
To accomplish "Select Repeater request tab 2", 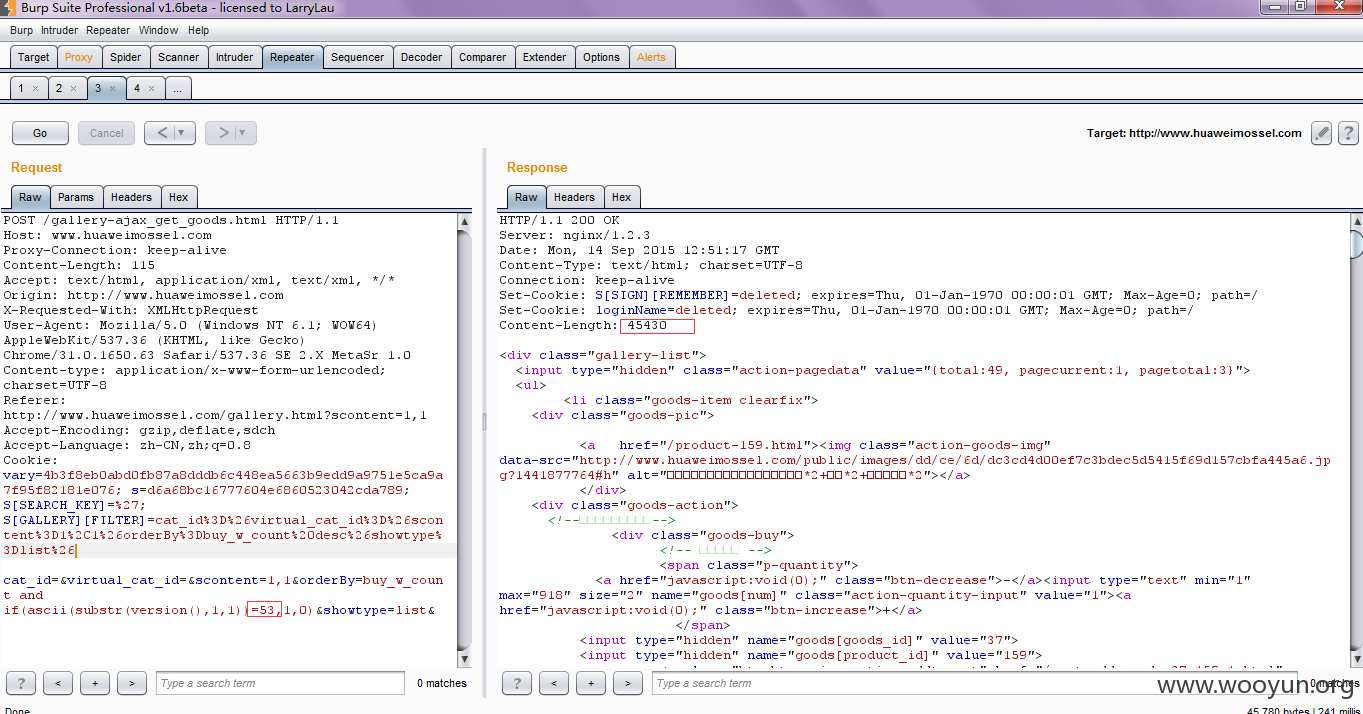I will coord(59,88).
